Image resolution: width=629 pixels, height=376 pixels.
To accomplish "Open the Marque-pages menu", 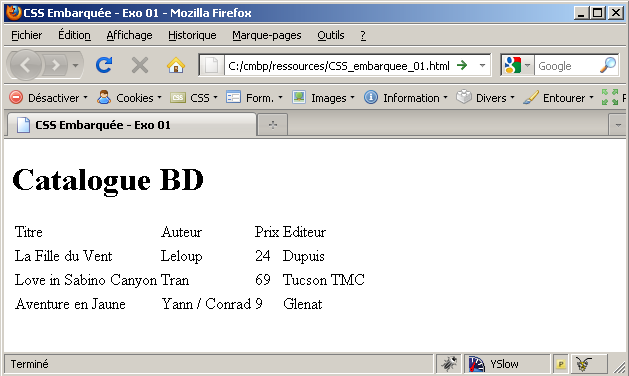I will (x=267, y=35).
